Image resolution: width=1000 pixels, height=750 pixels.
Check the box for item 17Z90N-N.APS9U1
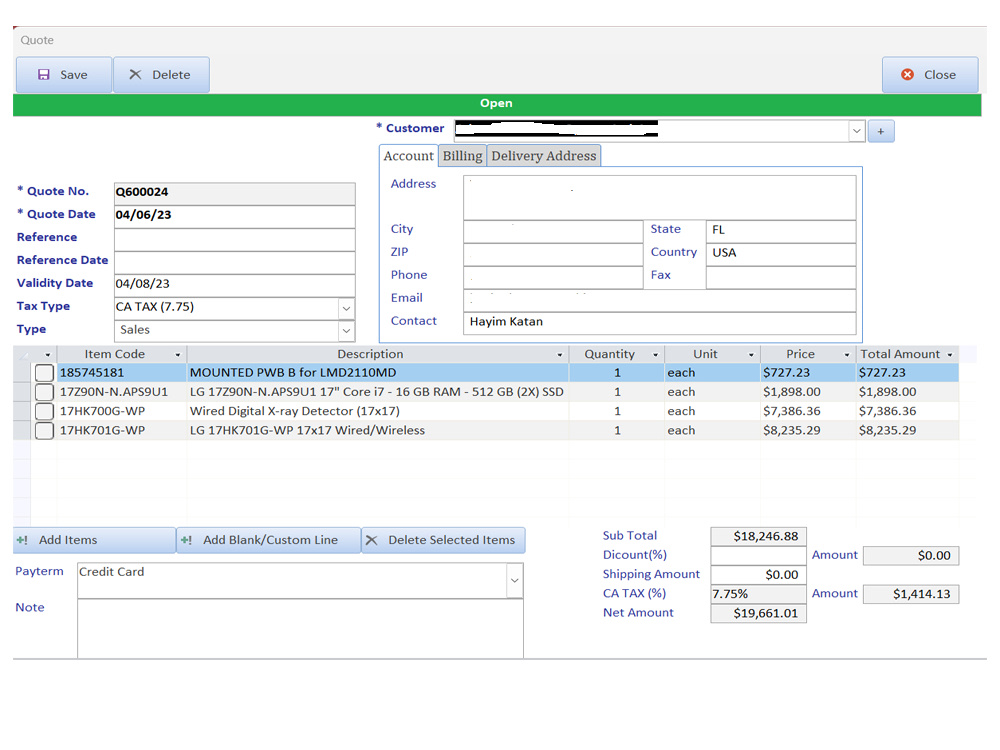[x=44, y=392]
